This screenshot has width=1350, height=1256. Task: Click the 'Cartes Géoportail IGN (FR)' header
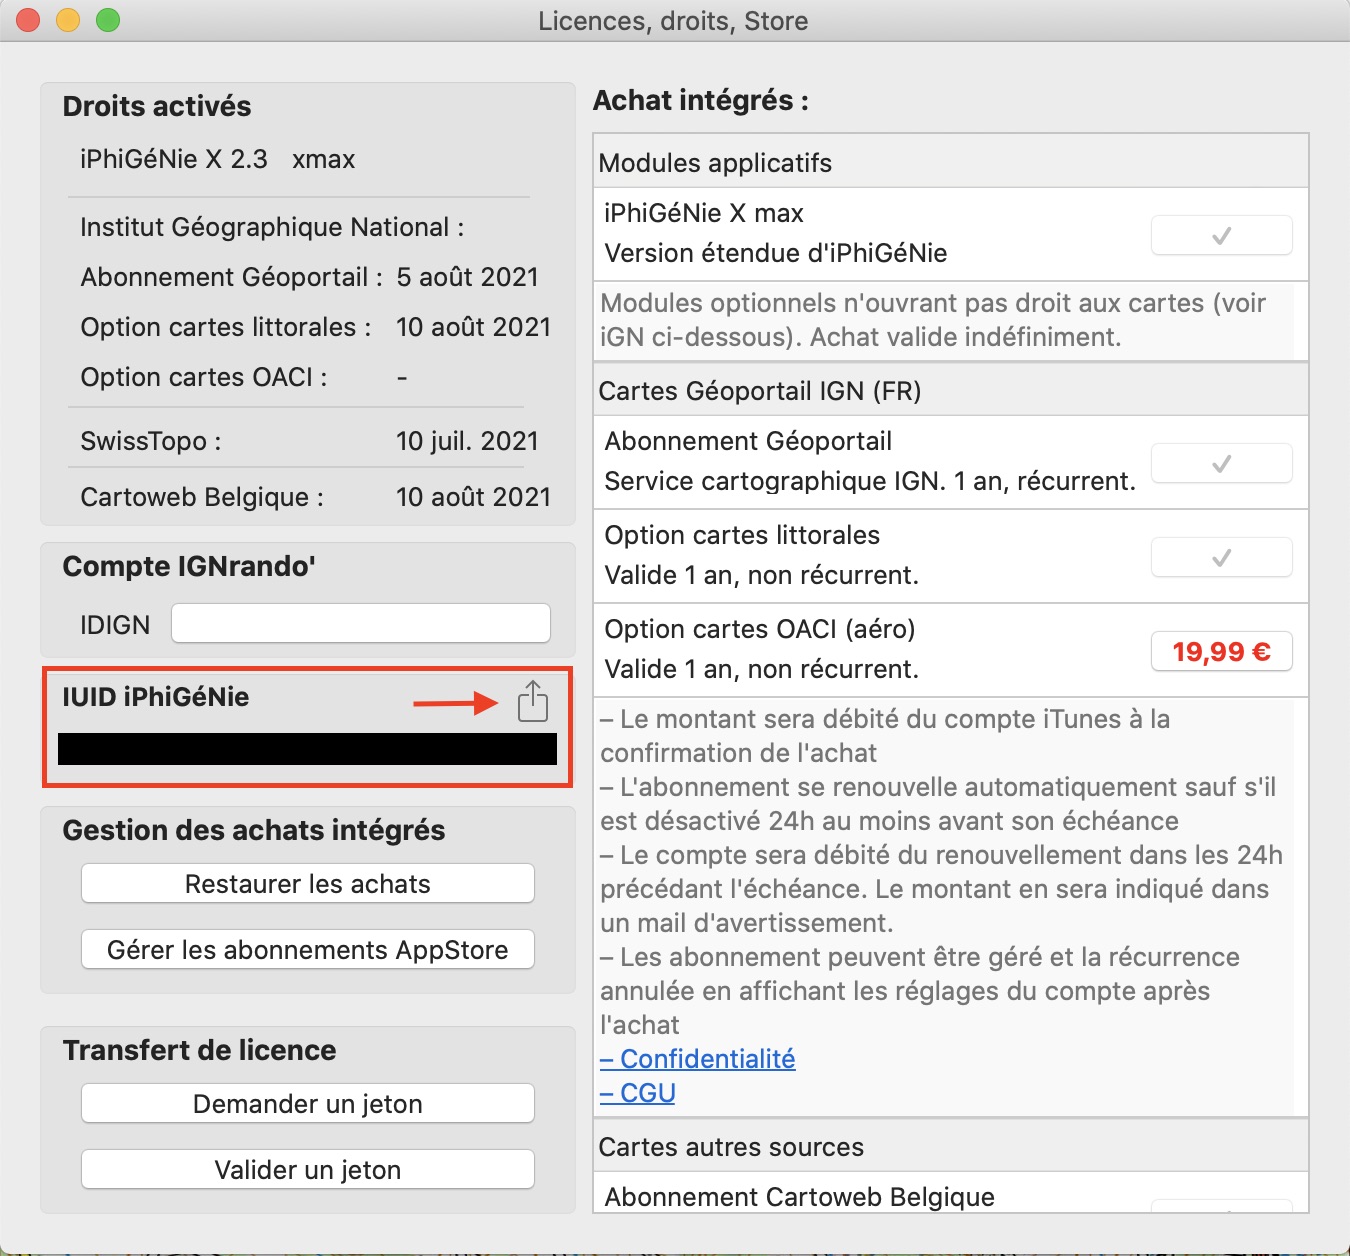pyautogui.click(x=760, y=391)
